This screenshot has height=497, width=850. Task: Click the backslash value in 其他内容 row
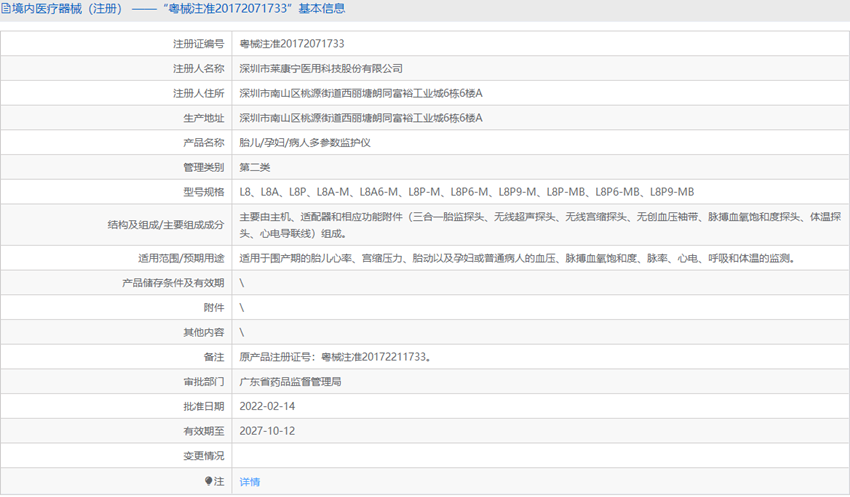point(242,332)
